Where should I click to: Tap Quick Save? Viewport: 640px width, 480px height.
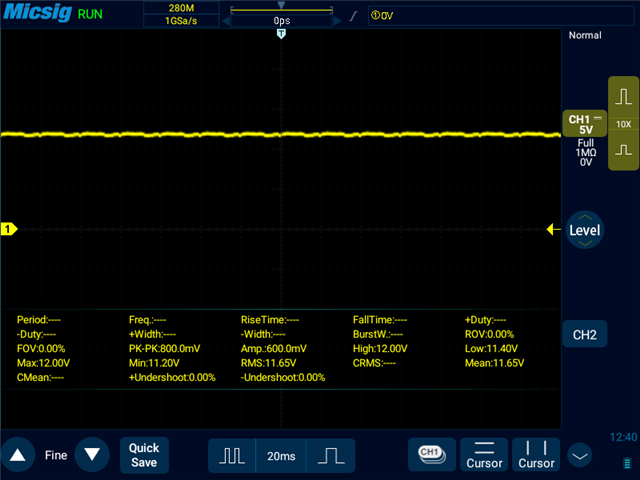(144, 455)
